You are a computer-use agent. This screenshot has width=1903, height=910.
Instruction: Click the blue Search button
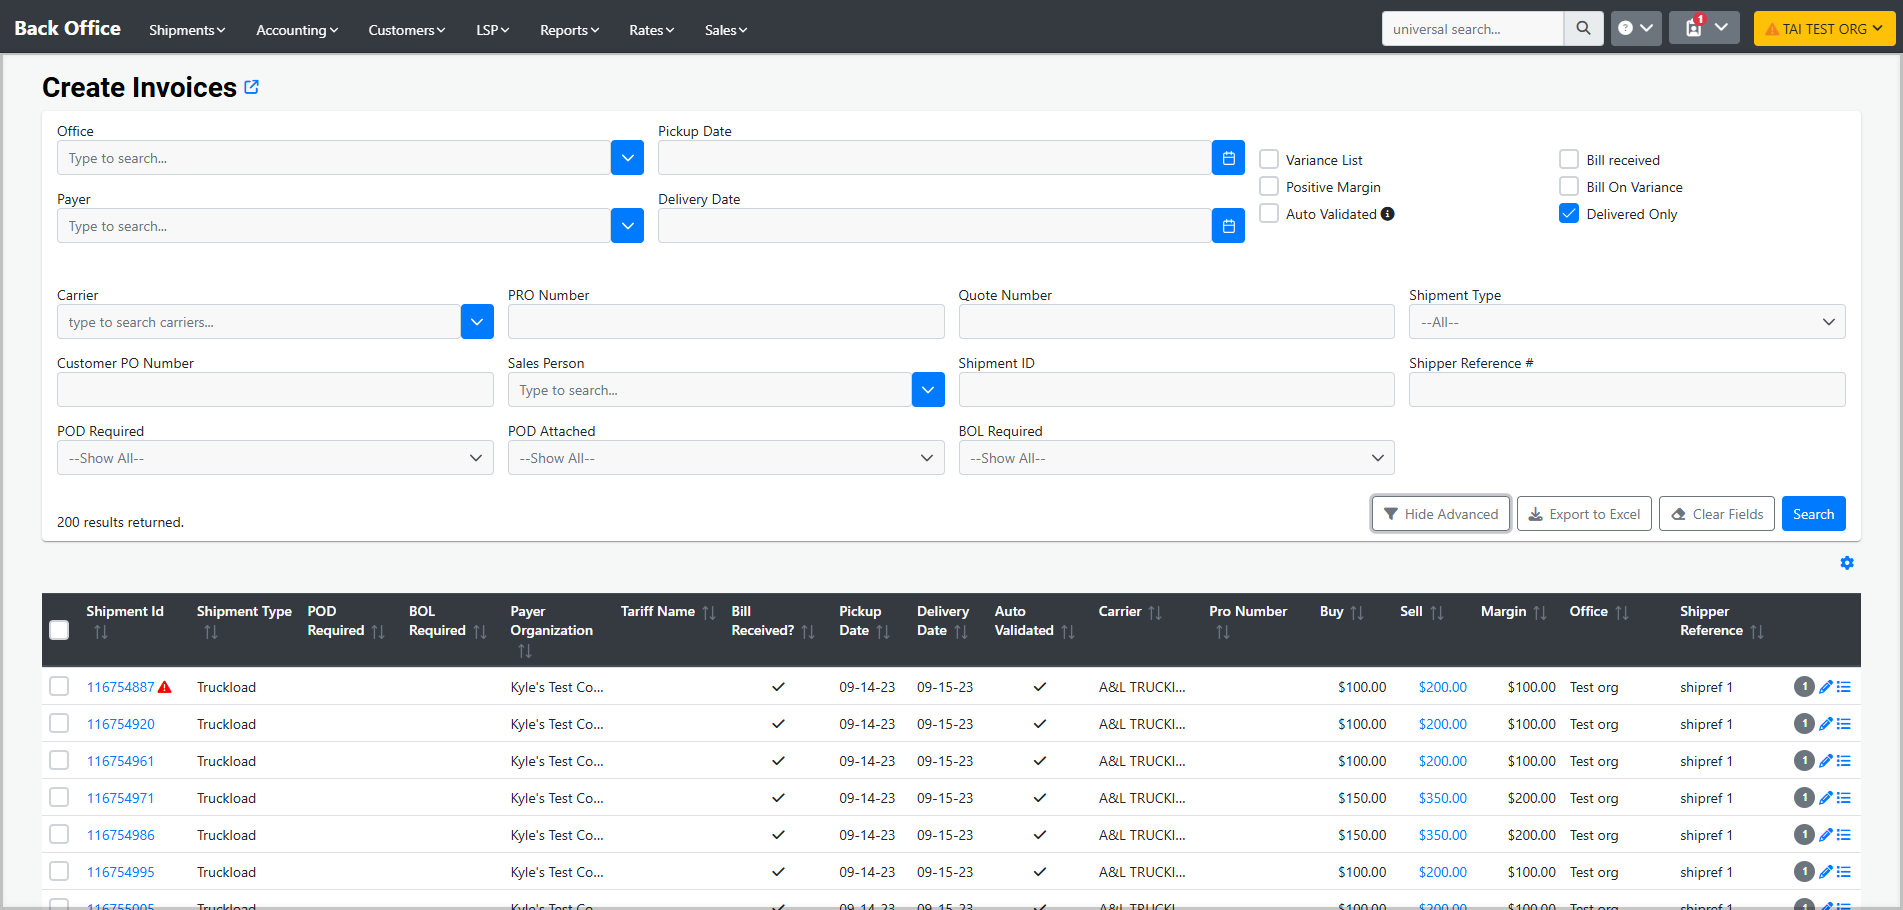[1812, 514]
